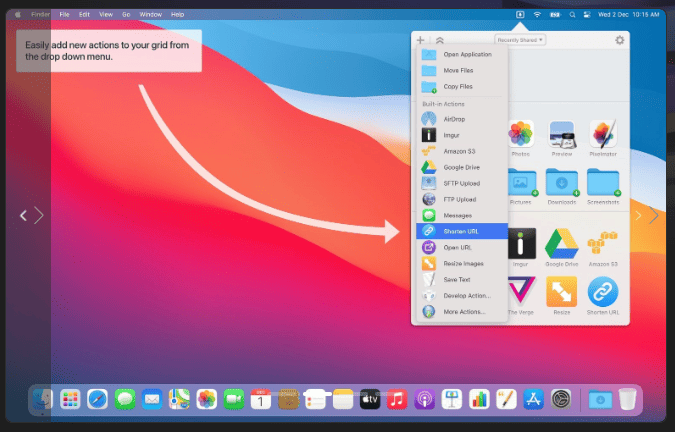Viewport: 675px width, 432px height.
Task: Open Mail from the Dock
Action: coord(152,400)
